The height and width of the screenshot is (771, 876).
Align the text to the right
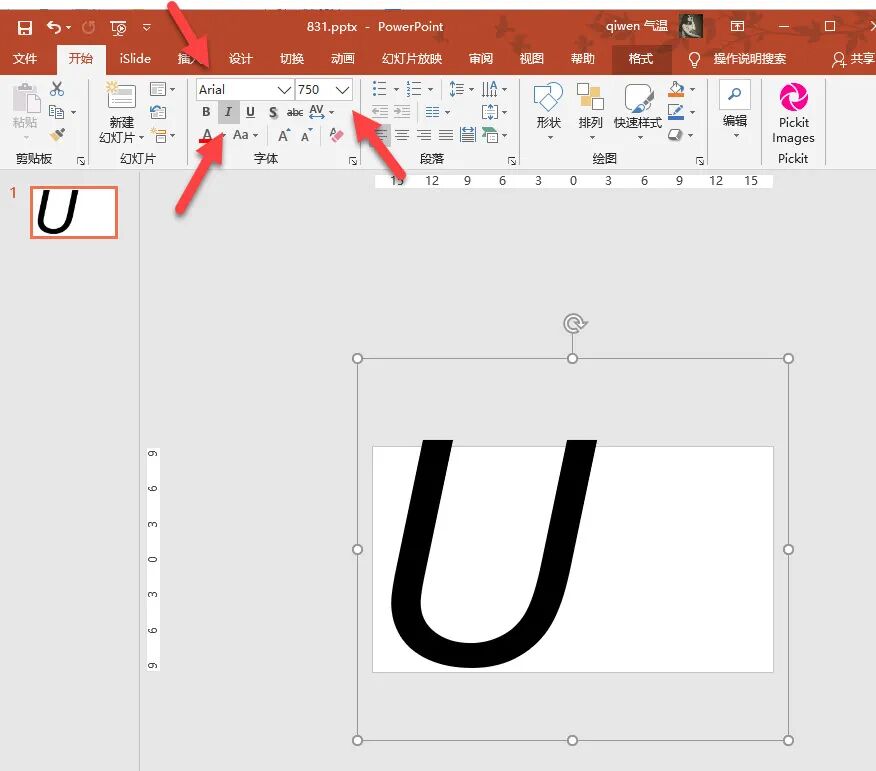tap(424, 135)
